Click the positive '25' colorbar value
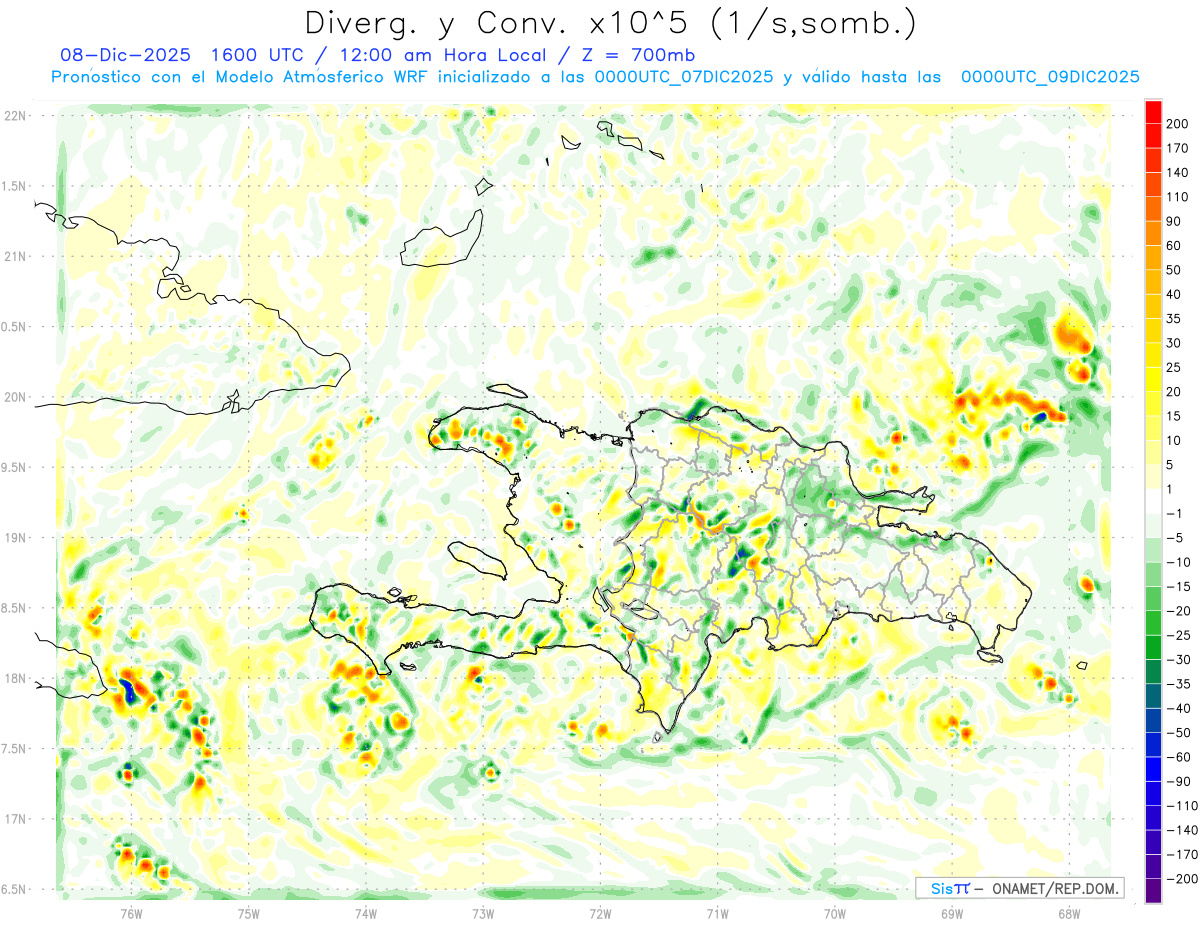 pos(1174,367)
